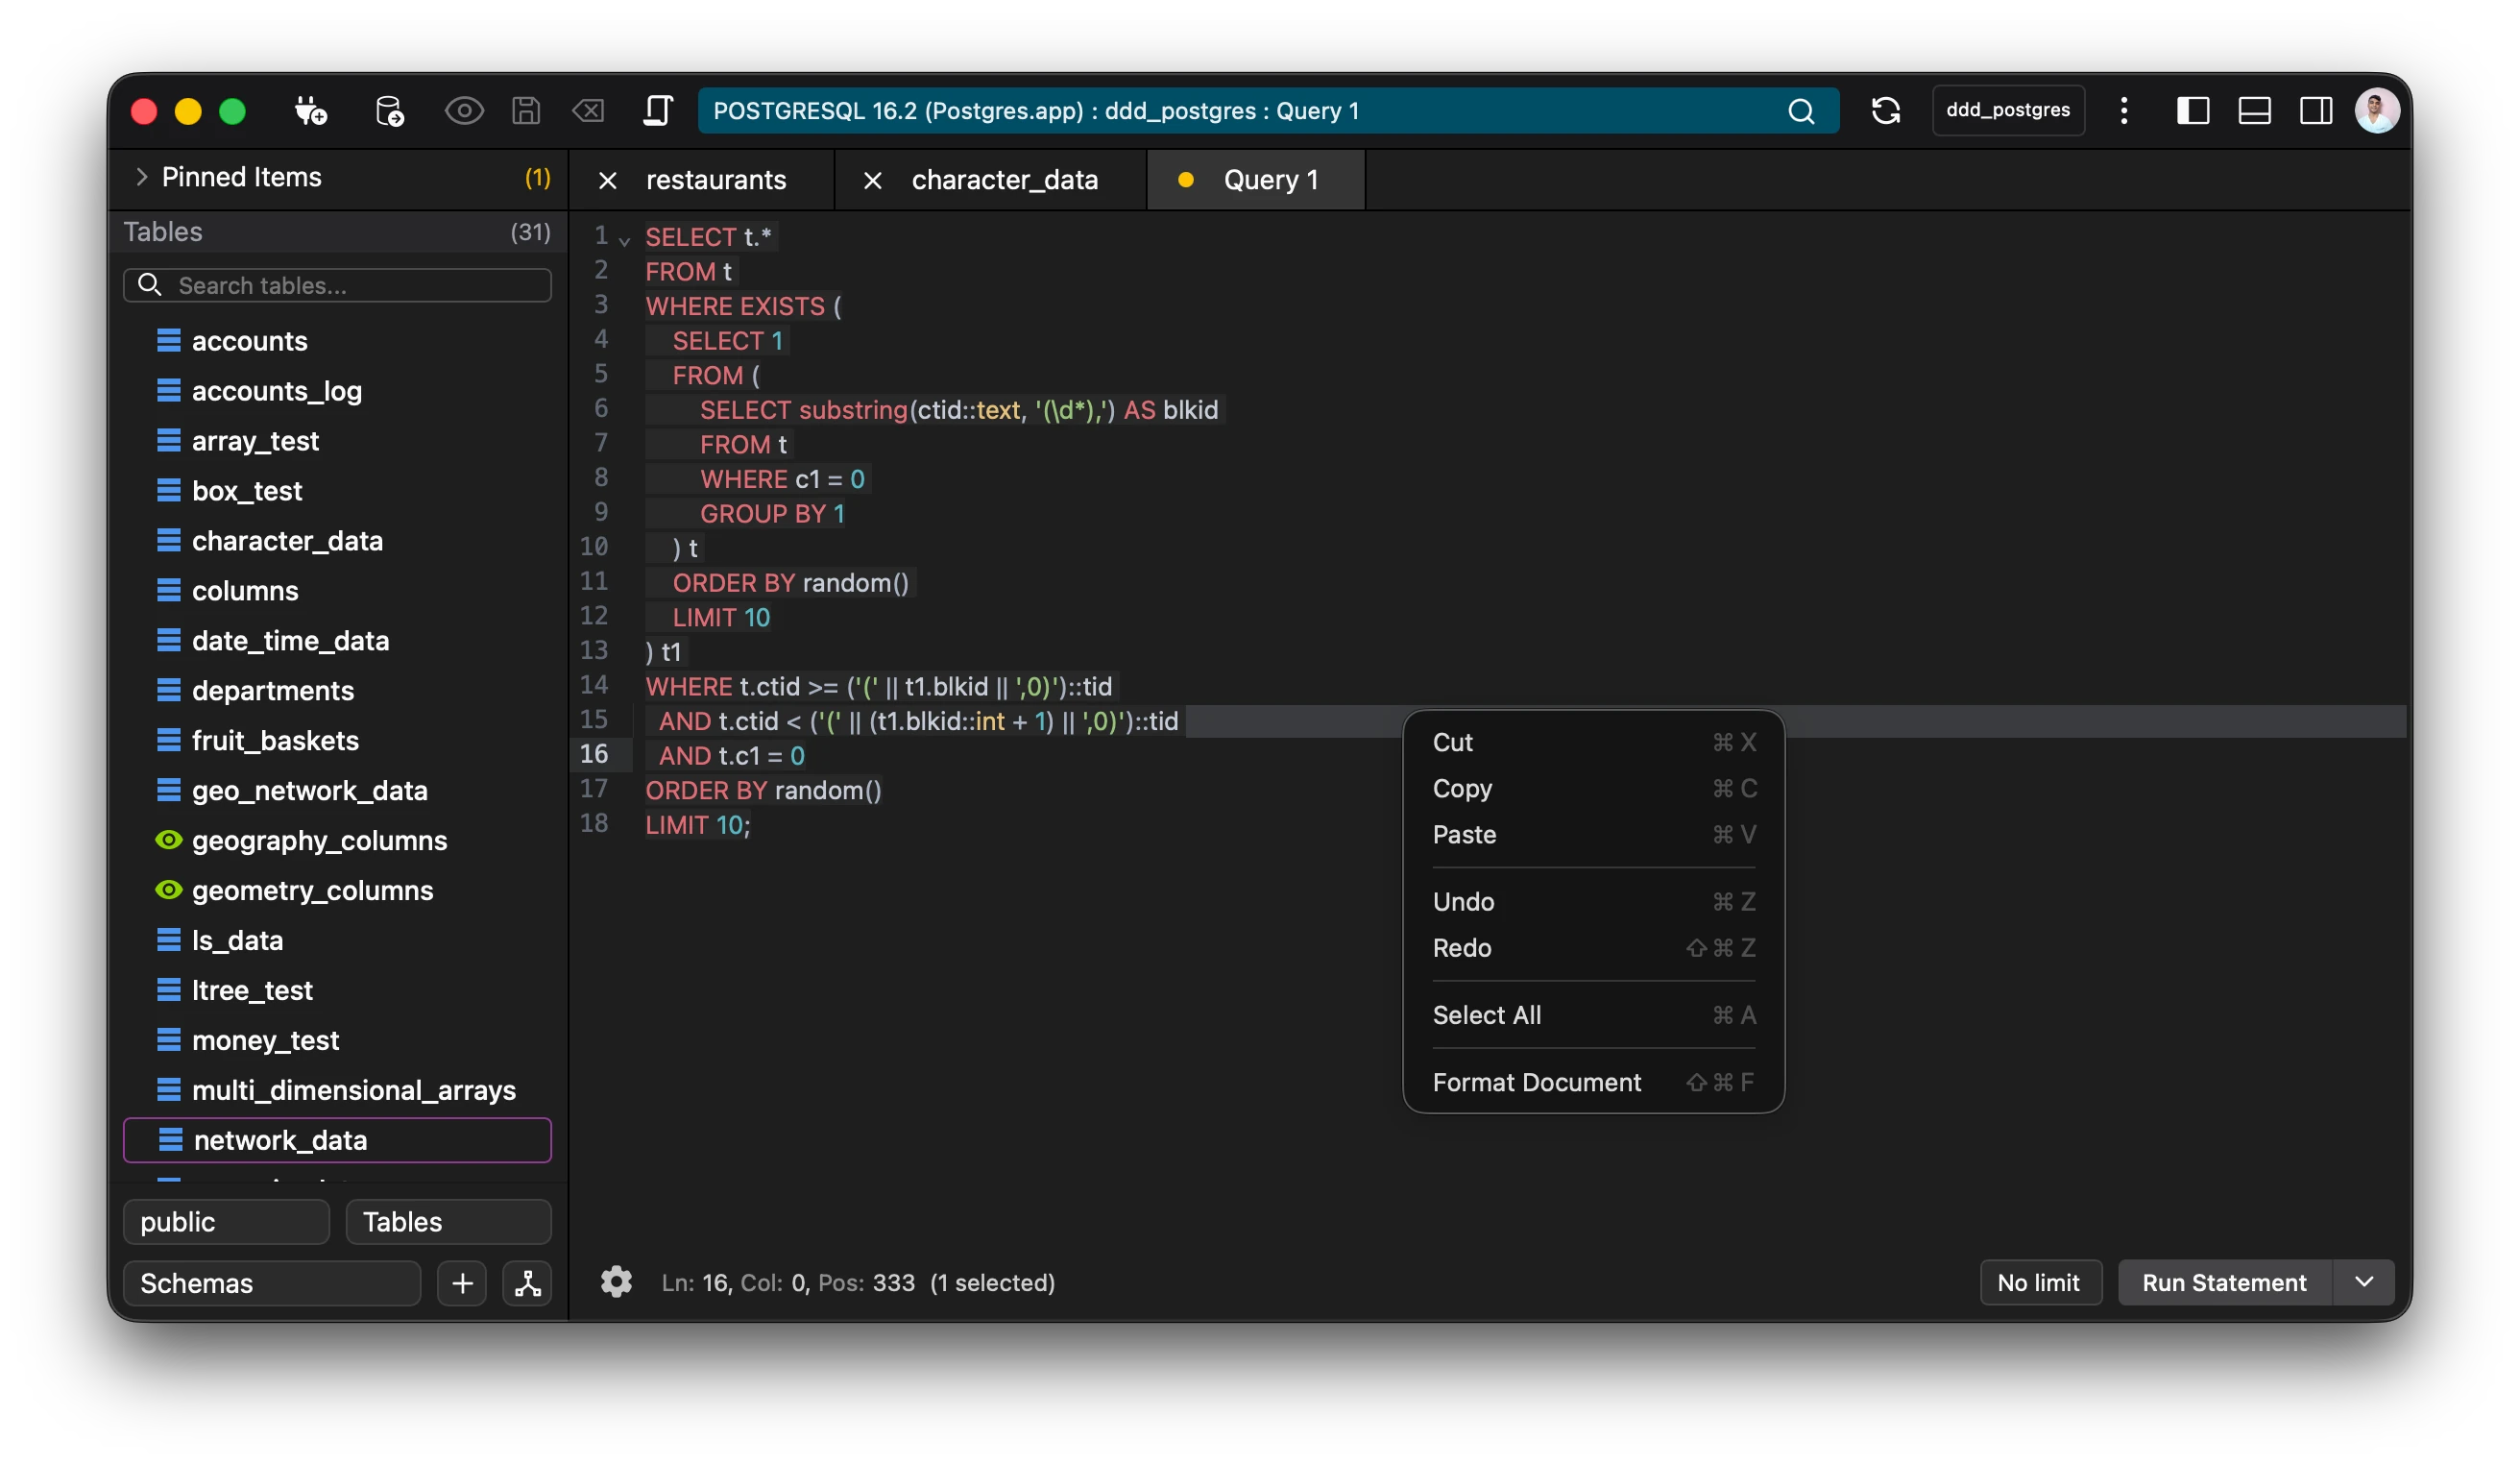Expand the Pinned Items section
The image size is (2520, 1464).
(142, 177)
